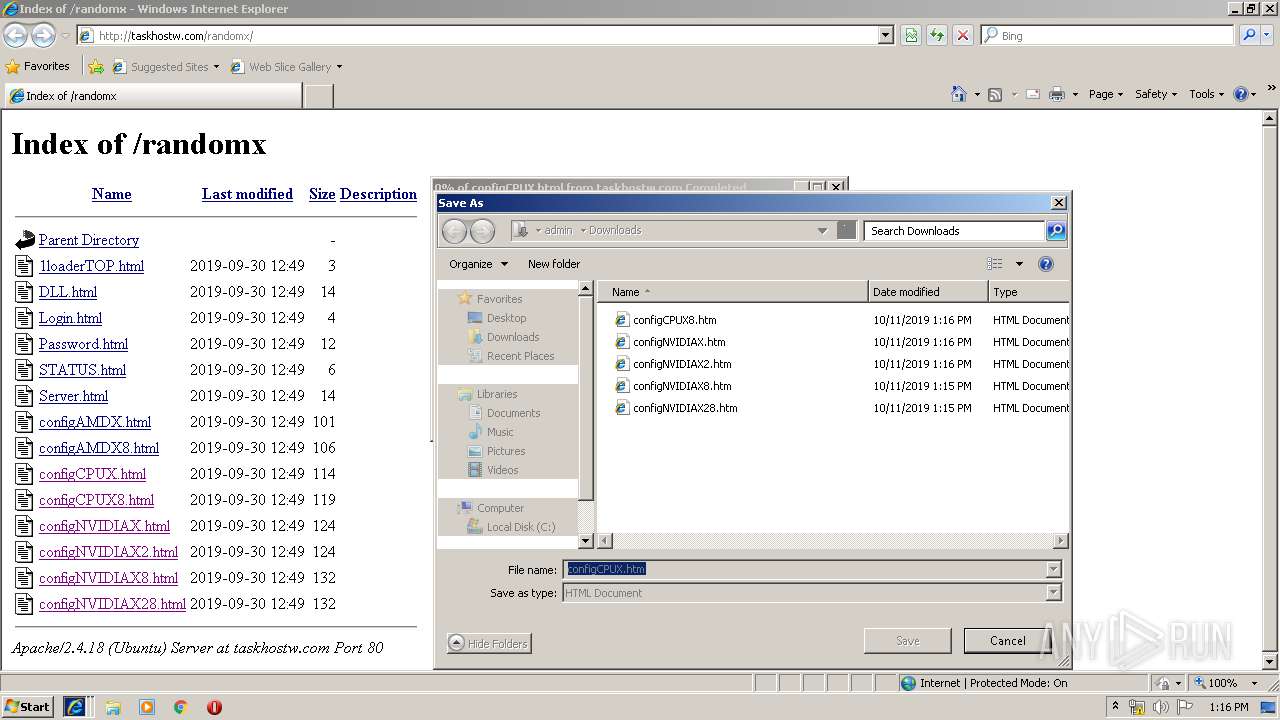Open the Page menu
Viewport: 1280px width, 720px height.
[1106, 94]
